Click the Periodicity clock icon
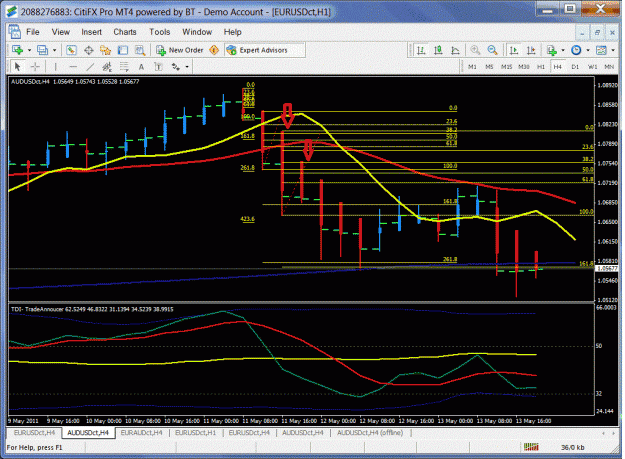Image resolution: width=625 pixels, height=459 pixels. (576, 50)
